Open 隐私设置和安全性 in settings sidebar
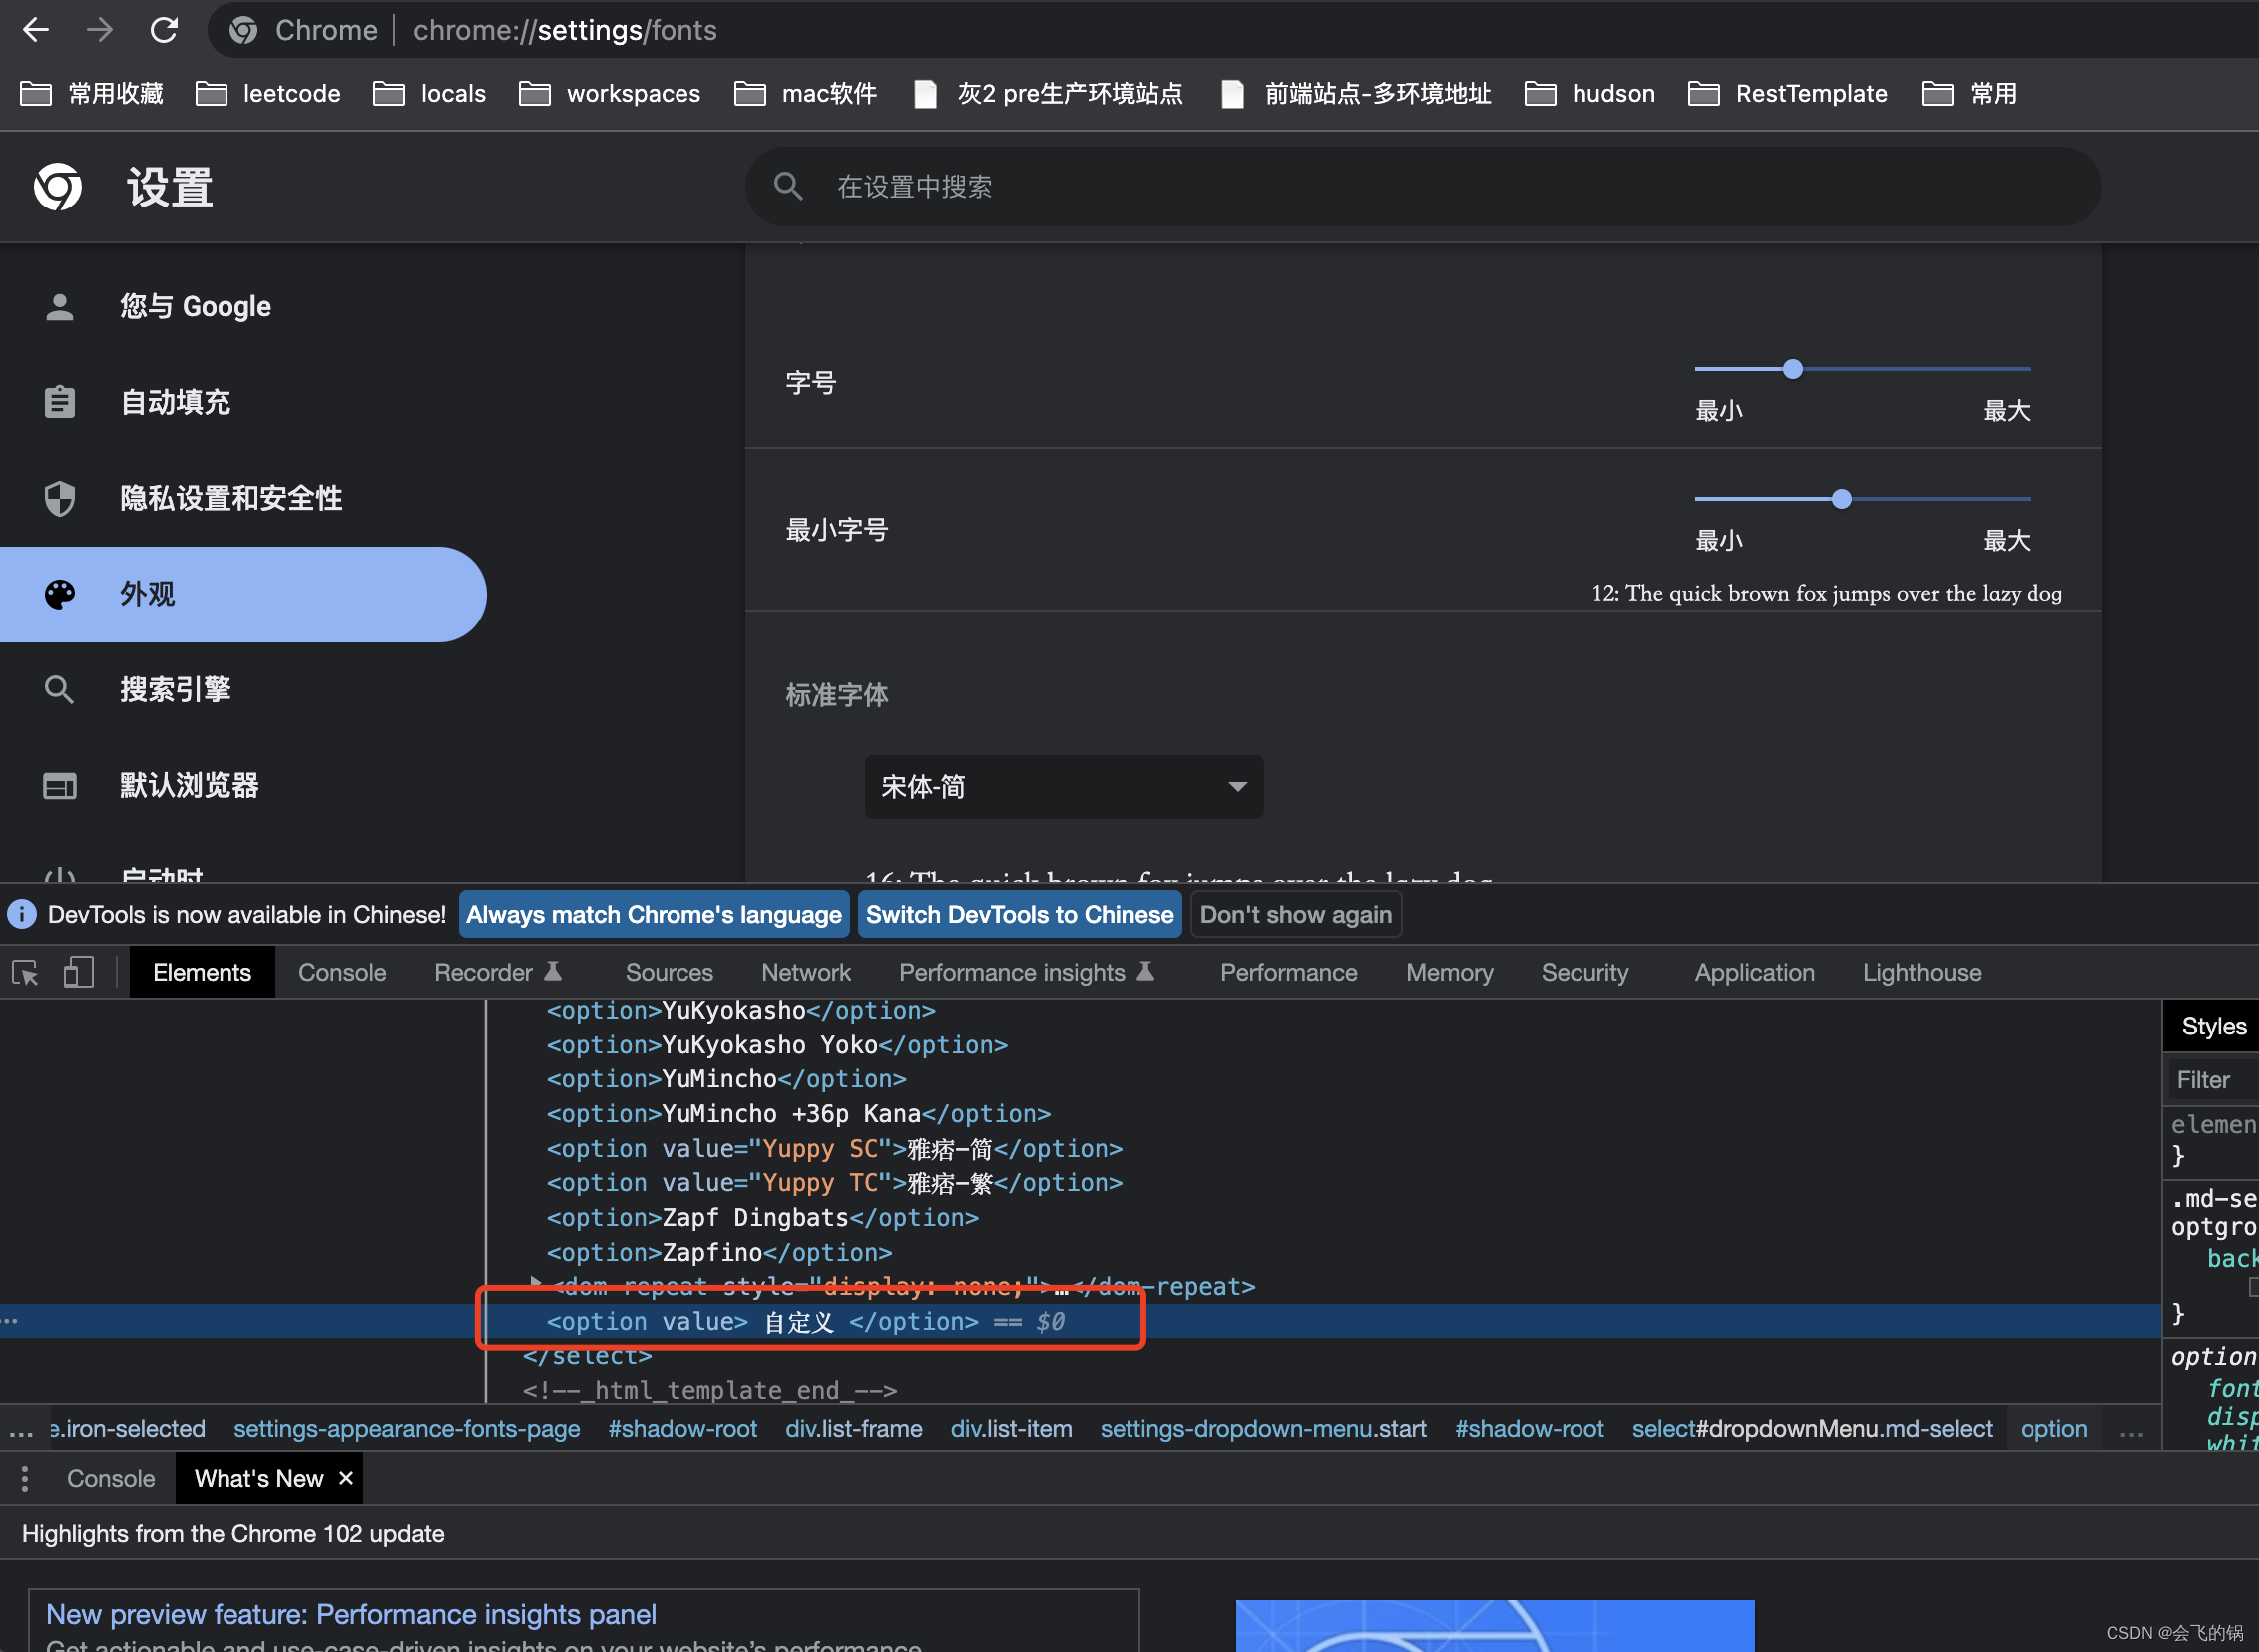2259x1652 pixels. pyautogui.click(x=230, y=498)
